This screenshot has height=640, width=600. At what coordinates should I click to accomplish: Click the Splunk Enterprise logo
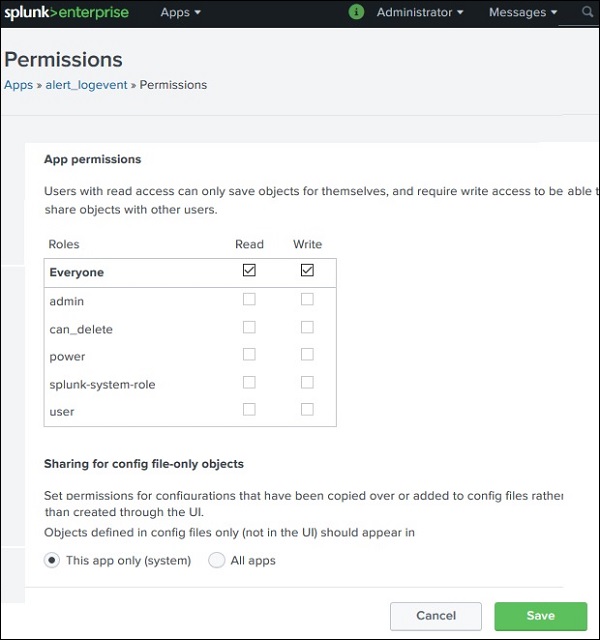(66, 13)
